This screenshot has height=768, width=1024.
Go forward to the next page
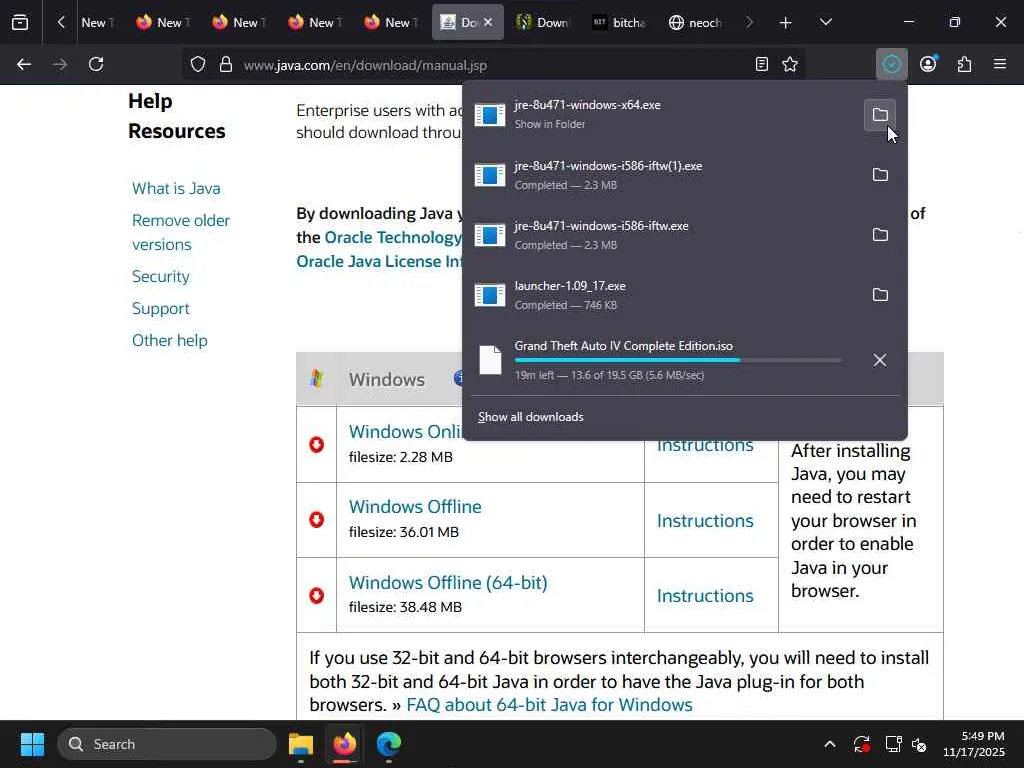coord(60,64)
